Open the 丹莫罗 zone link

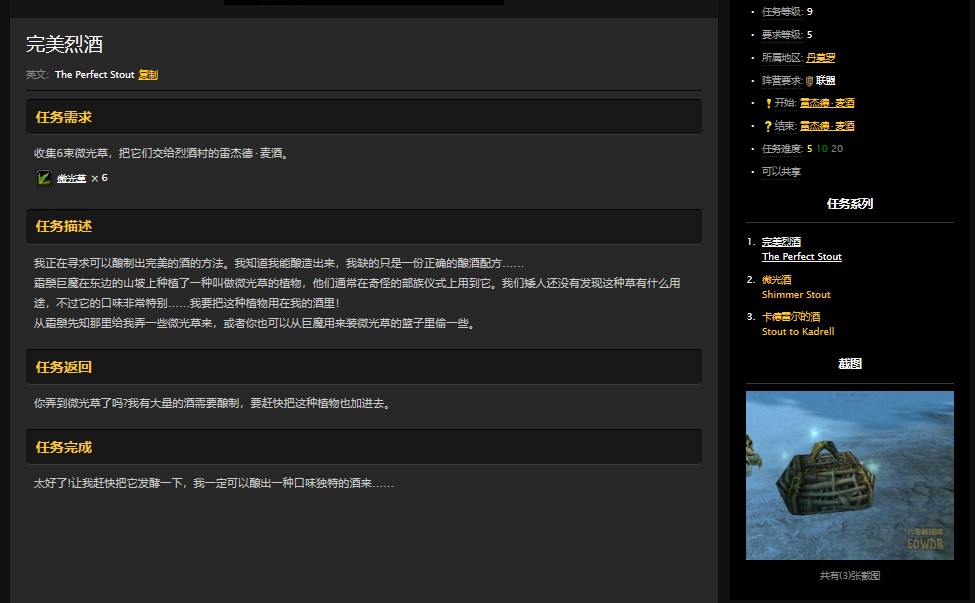click(821, 58)
